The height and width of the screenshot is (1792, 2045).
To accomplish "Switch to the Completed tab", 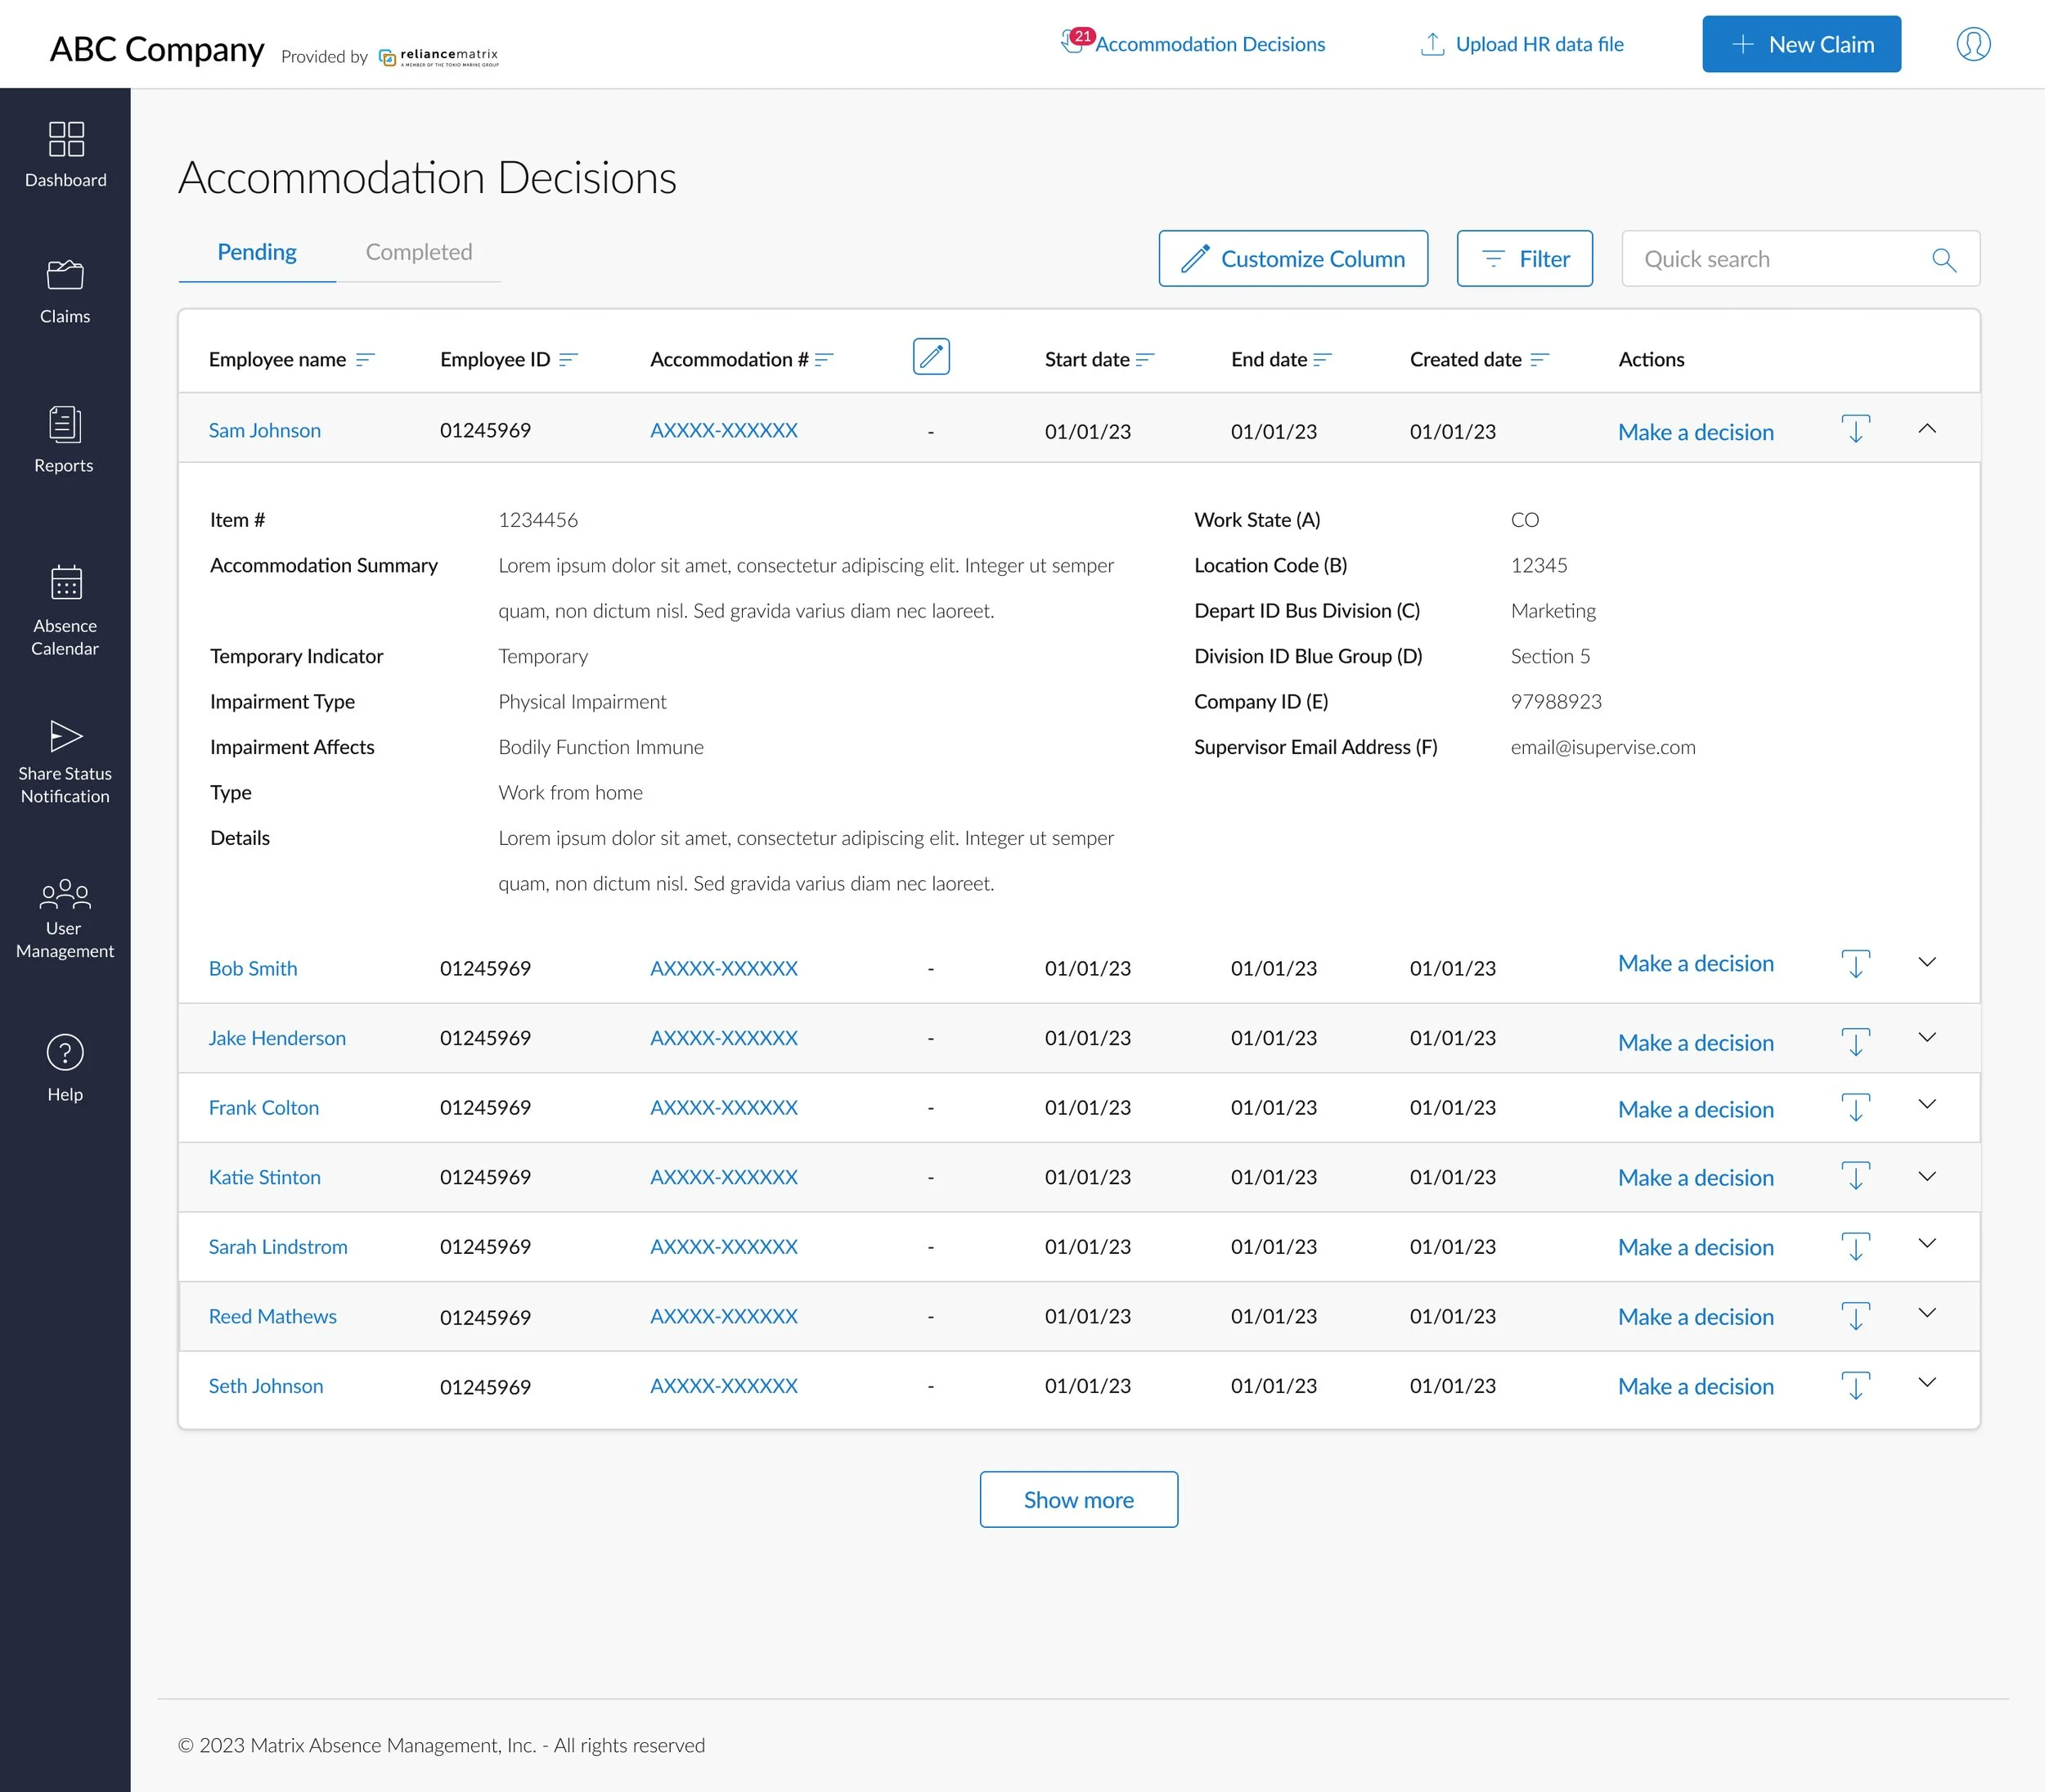I will pyautogui.click(x=418, y=252).
